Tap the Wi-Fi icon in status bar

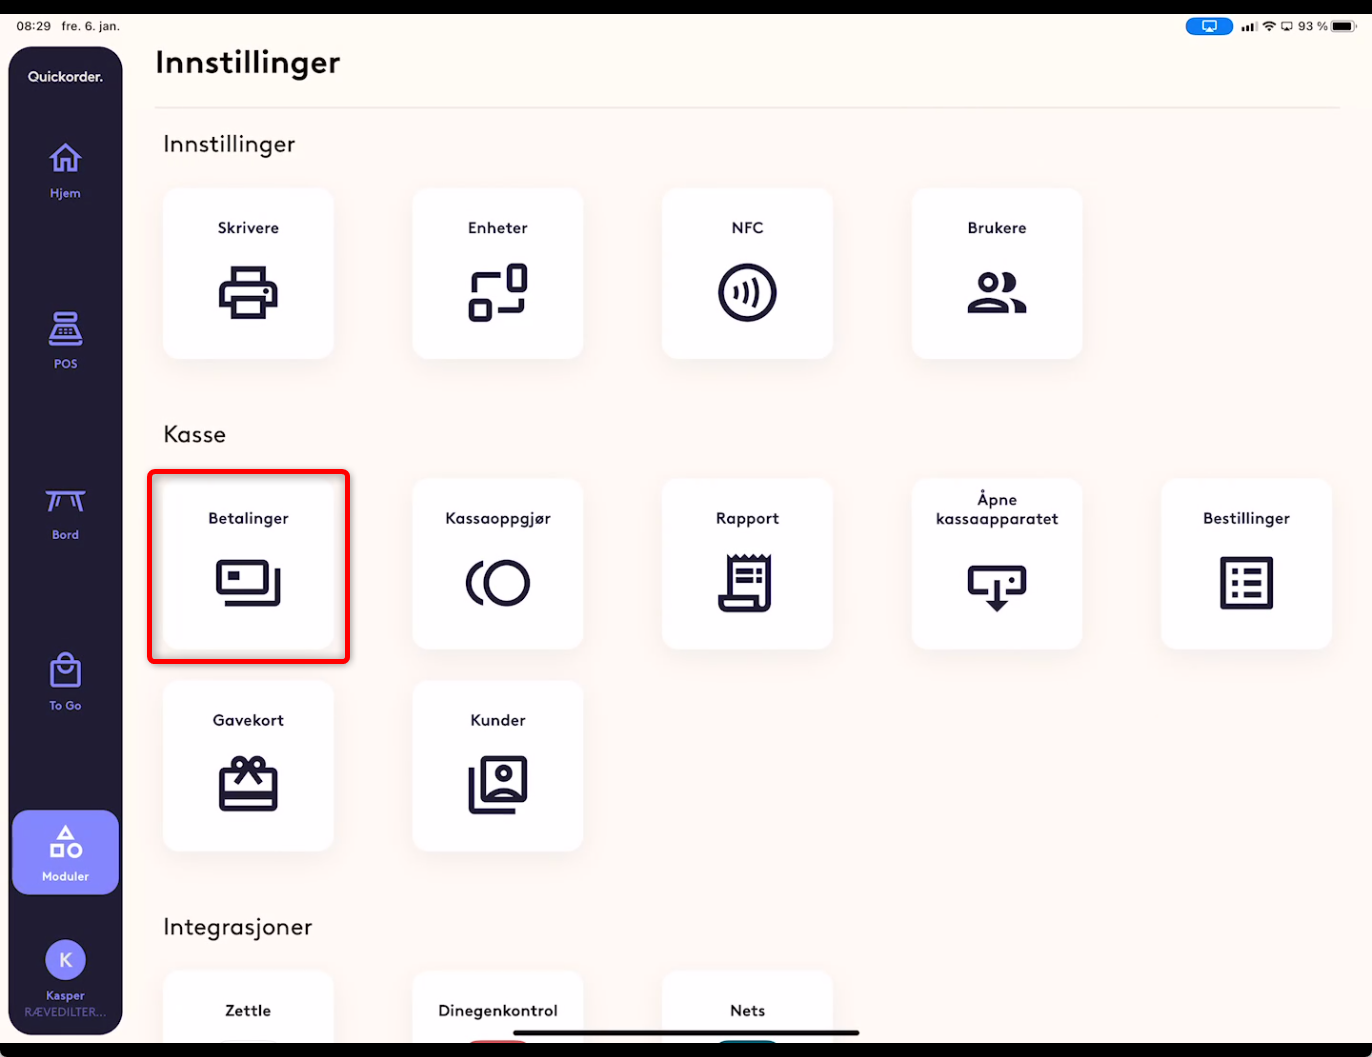(1269, 26)
